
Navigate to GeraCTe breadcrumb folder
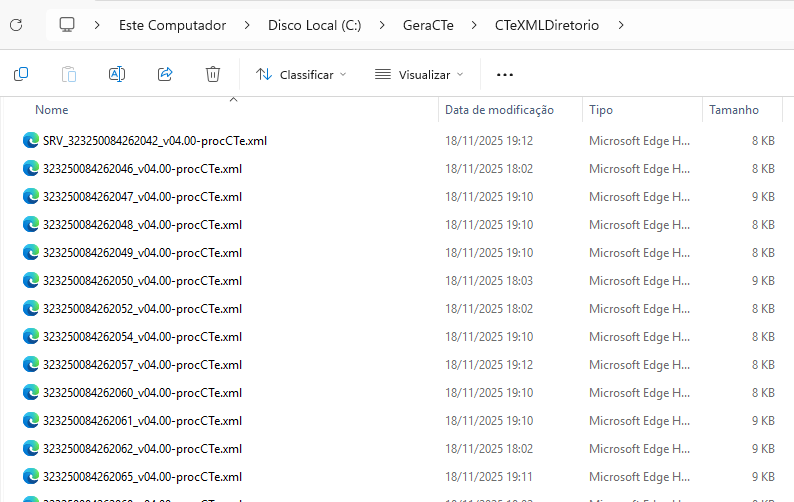[x=428, y=25]
